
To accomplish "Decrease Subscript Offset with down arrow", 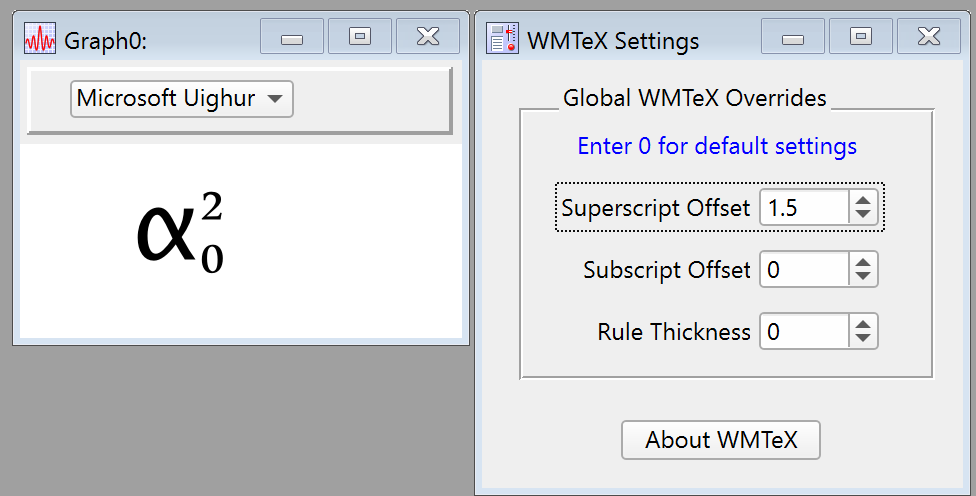I will coord(863,278).
